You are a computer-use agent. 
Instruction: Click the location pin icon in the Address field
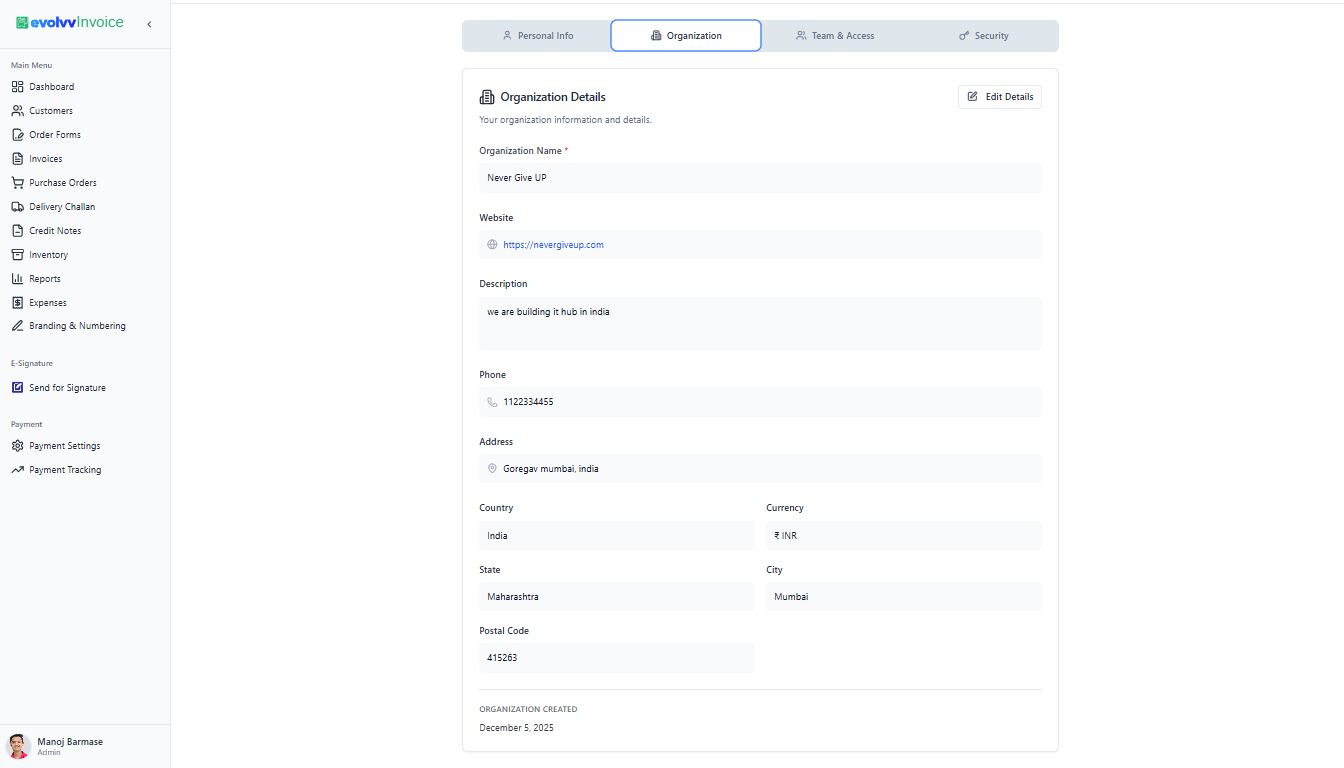pos(492,469)
